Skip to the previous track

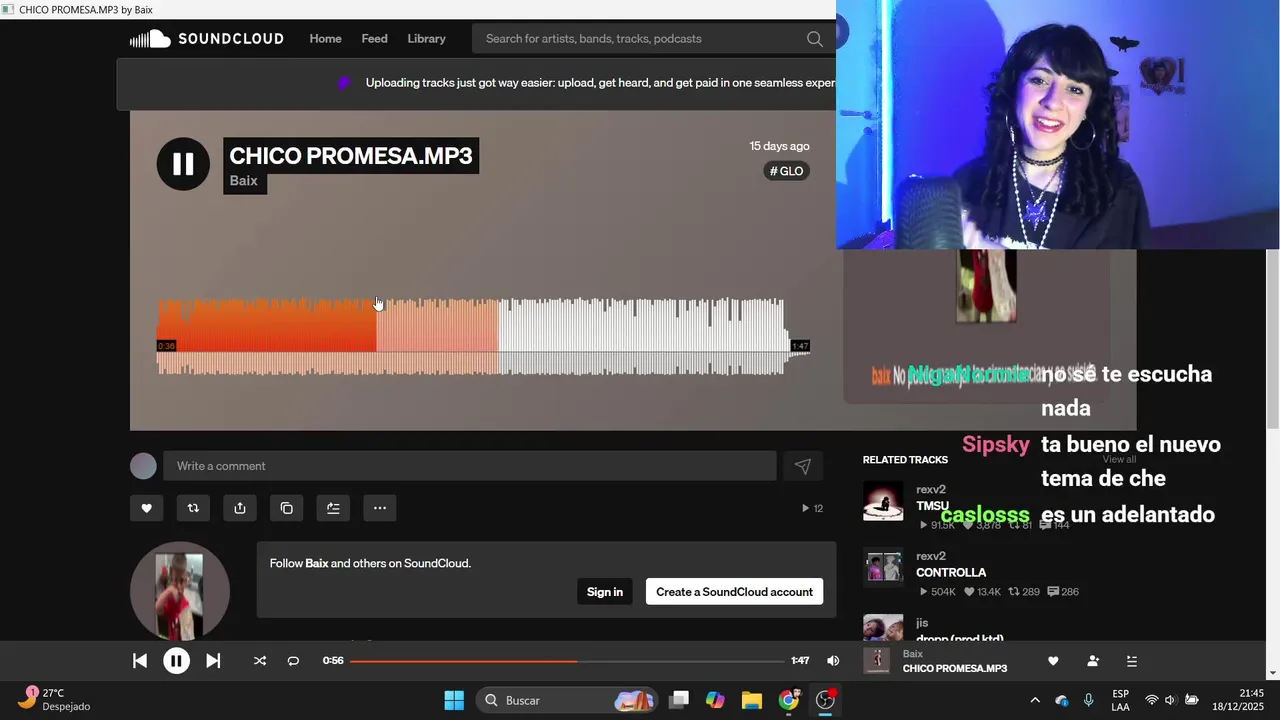pos(140,661)
